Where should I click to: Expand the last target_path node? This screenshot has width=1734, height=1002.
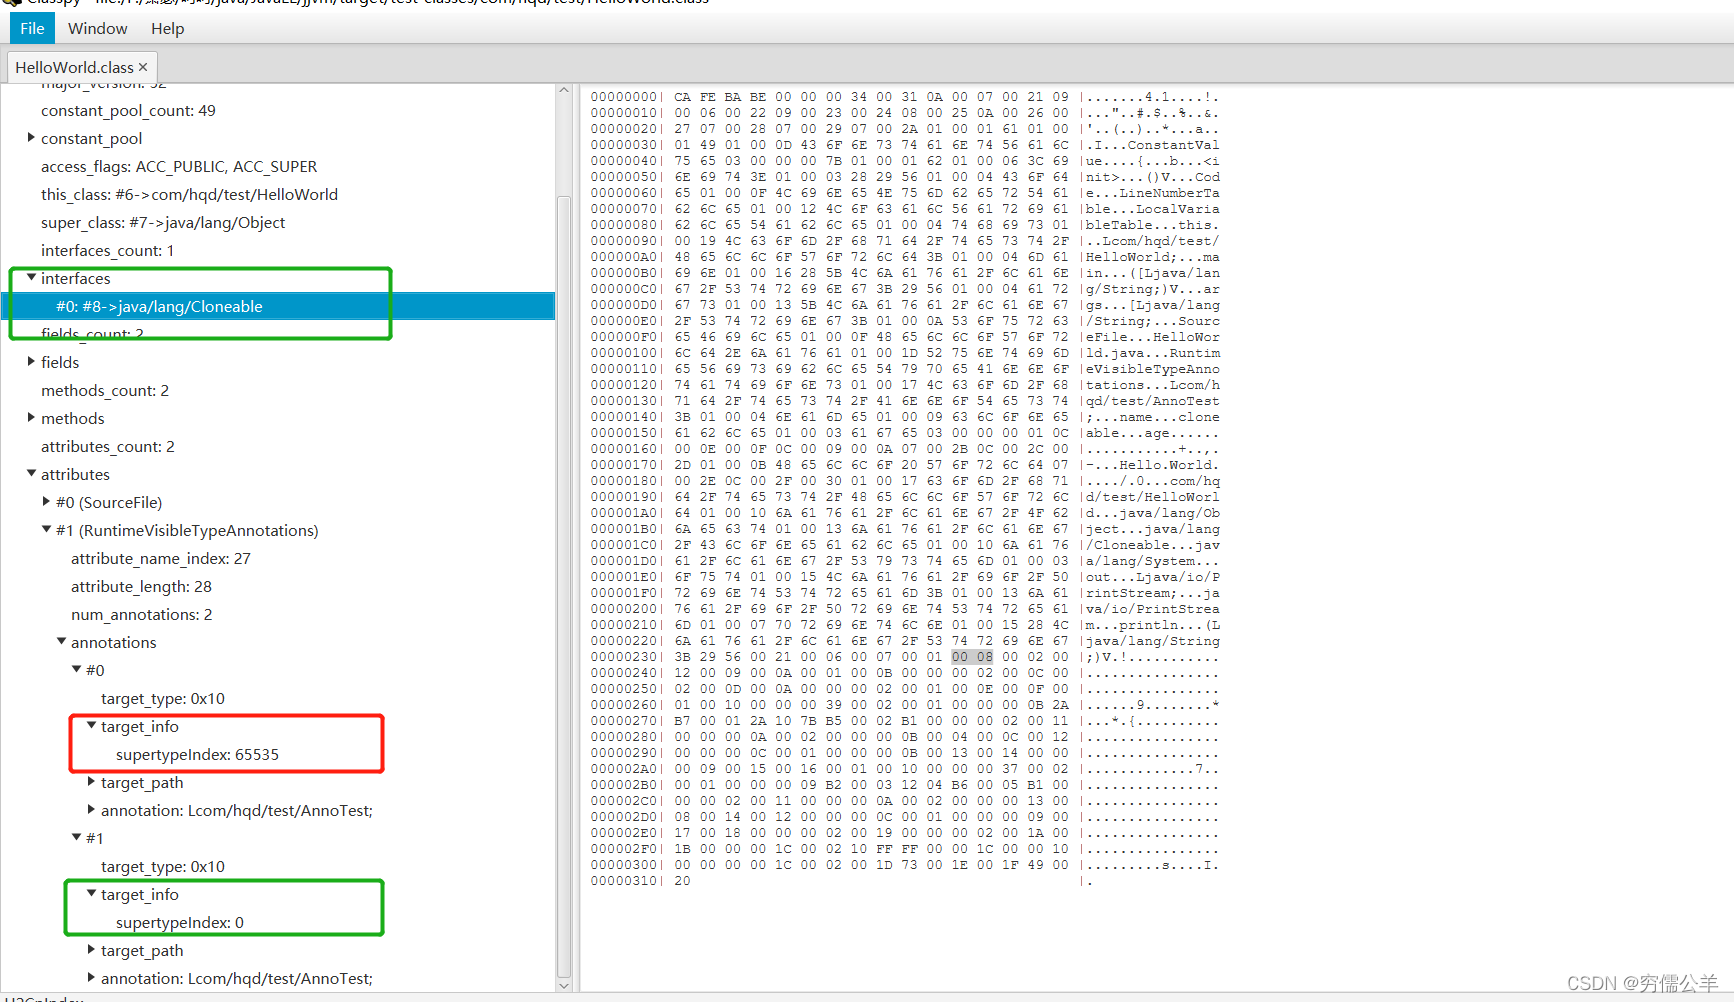(91, 950)
